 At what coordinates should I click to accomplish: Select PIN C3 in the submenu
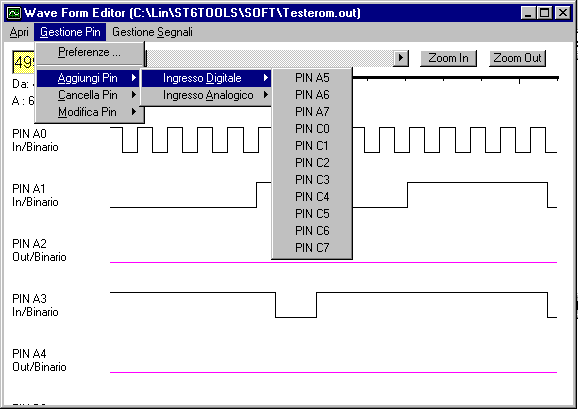coord(312,180)
